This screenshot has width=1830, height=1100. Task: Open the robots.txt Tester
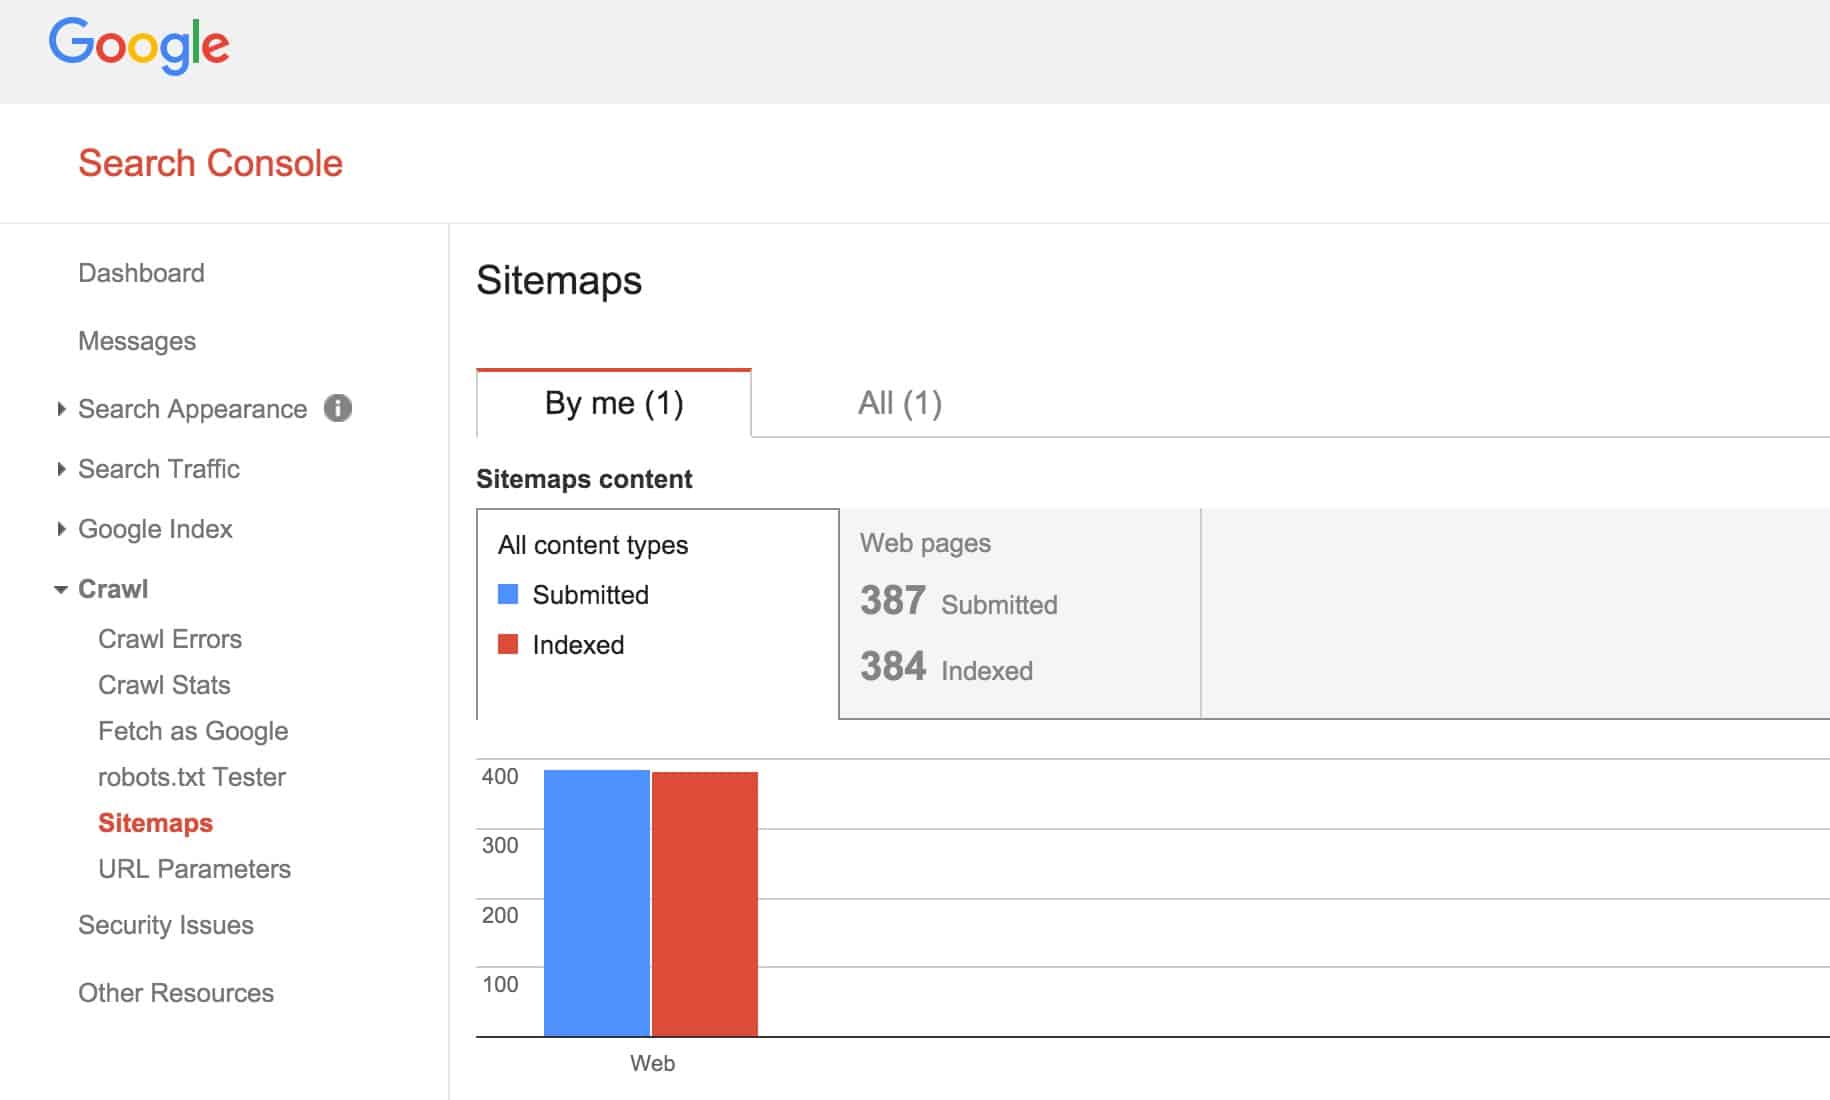coord(192,777)
